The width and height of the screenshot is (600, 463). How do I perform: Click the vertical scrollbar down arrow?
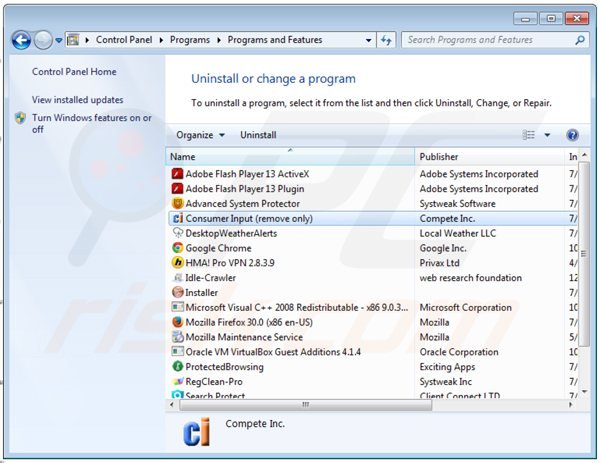click(584, 392)
